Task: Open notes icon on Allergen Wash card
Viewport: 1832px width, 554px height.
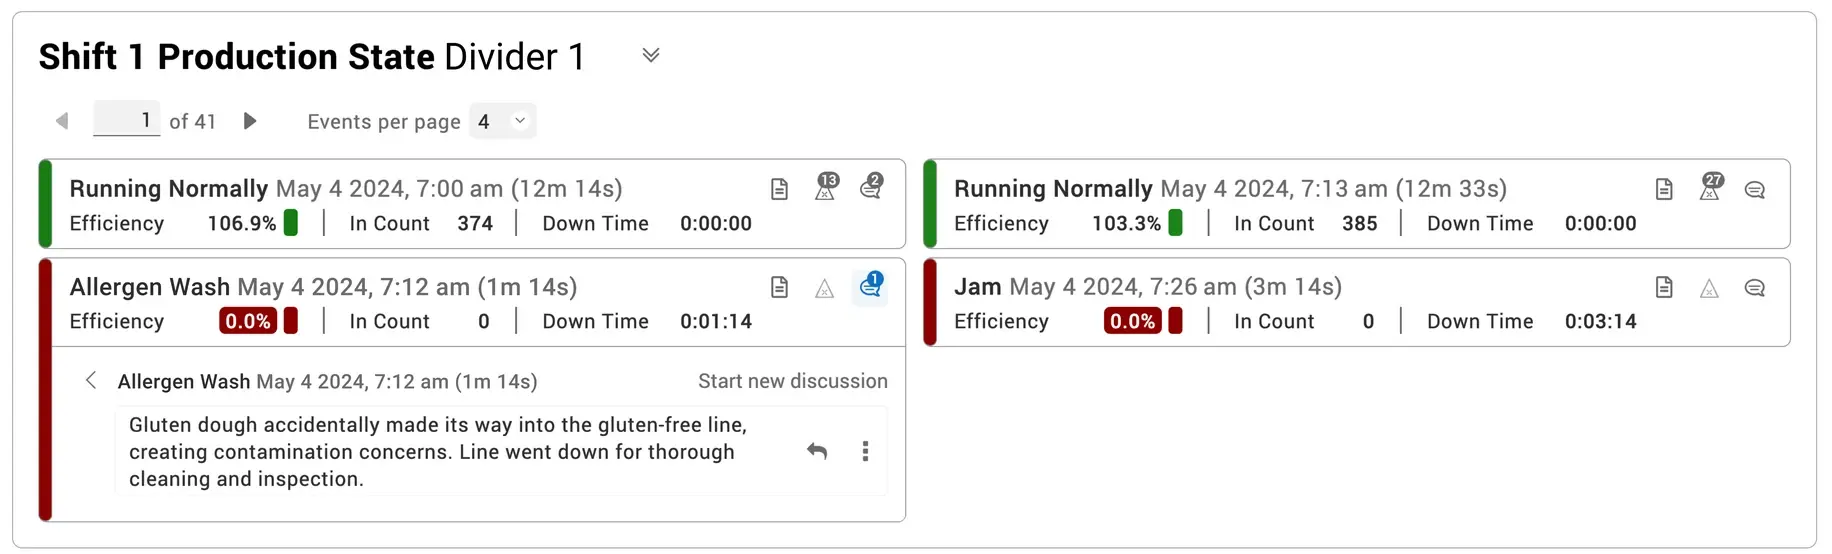Action: tap(779, 288)
